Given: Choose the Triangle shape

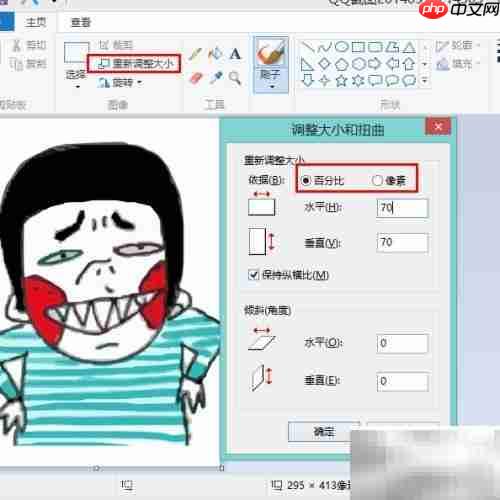Looking at the screenshot, I should [409, 47].
